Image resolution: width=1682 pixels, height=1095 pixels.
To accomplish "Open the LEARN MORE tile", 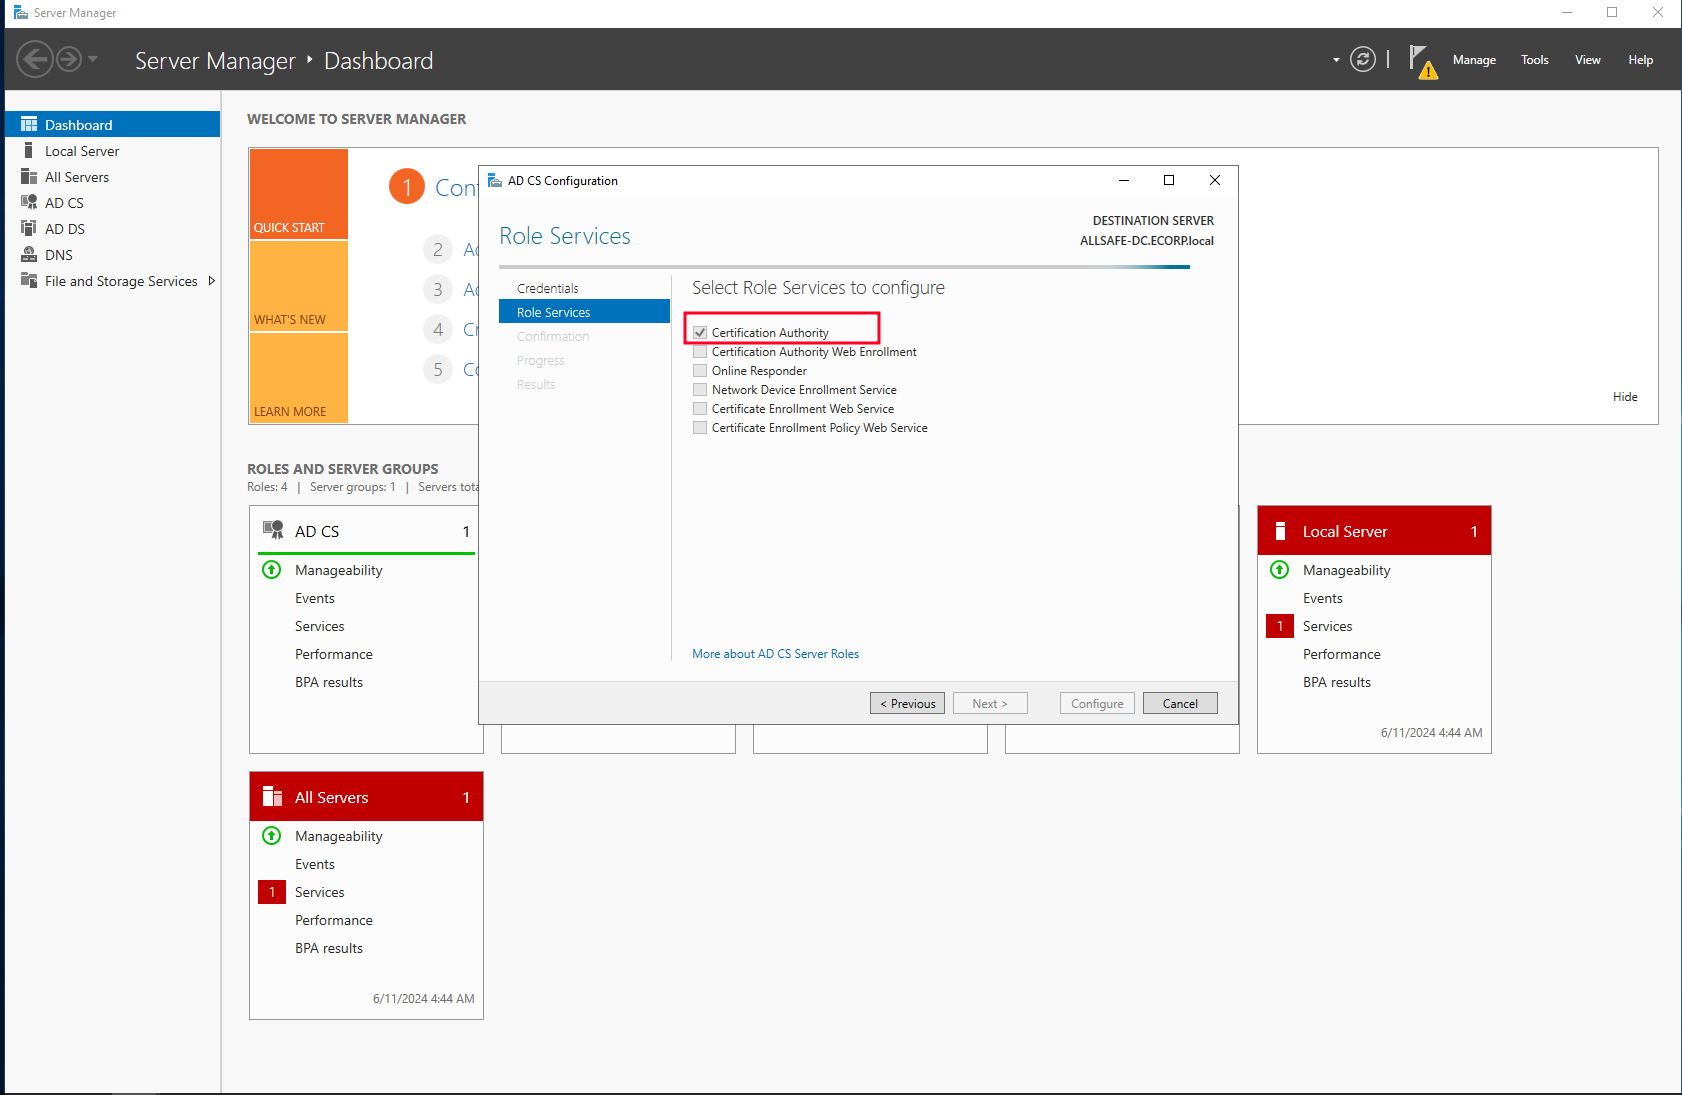I will click(299, 378).
